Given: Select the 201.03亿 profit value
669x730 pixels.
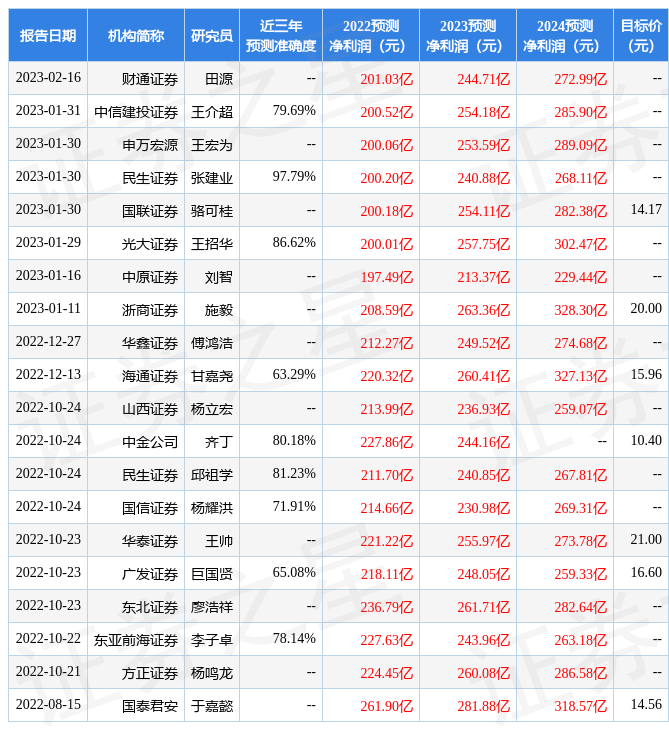Looking at the screenshot, I should [386, 79].
